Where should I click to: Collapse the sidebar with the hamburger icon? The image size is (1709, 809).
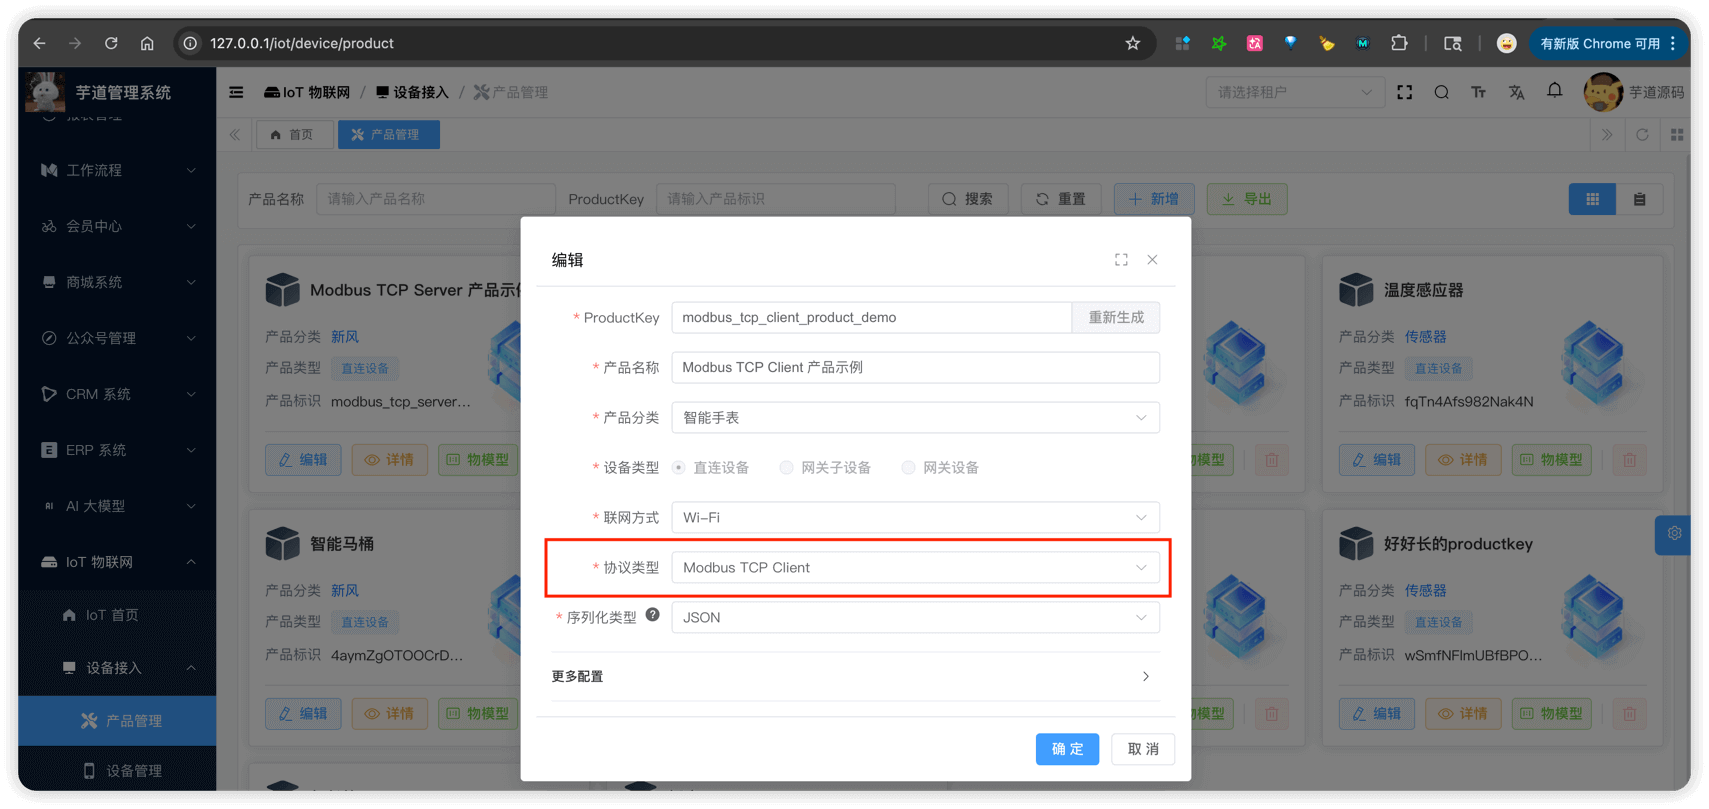(236, 92)
